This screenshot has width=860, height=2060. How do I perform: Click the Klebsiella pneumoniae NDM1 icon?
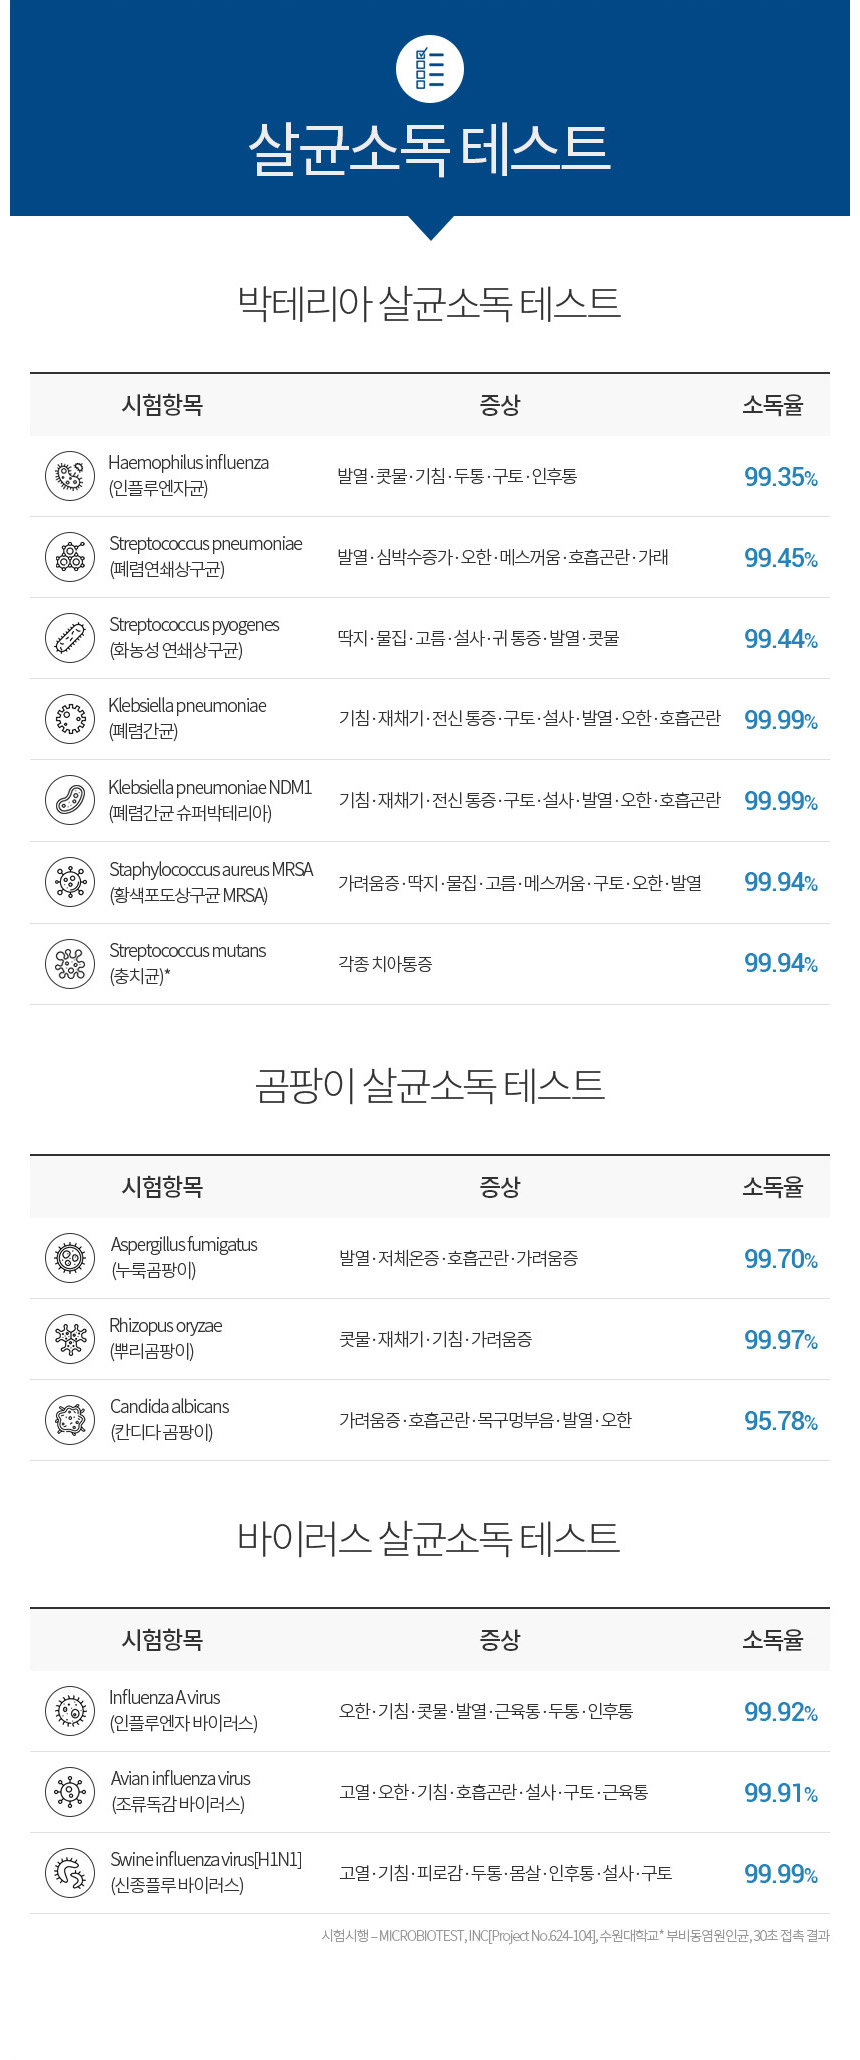(x=70, y=800)
